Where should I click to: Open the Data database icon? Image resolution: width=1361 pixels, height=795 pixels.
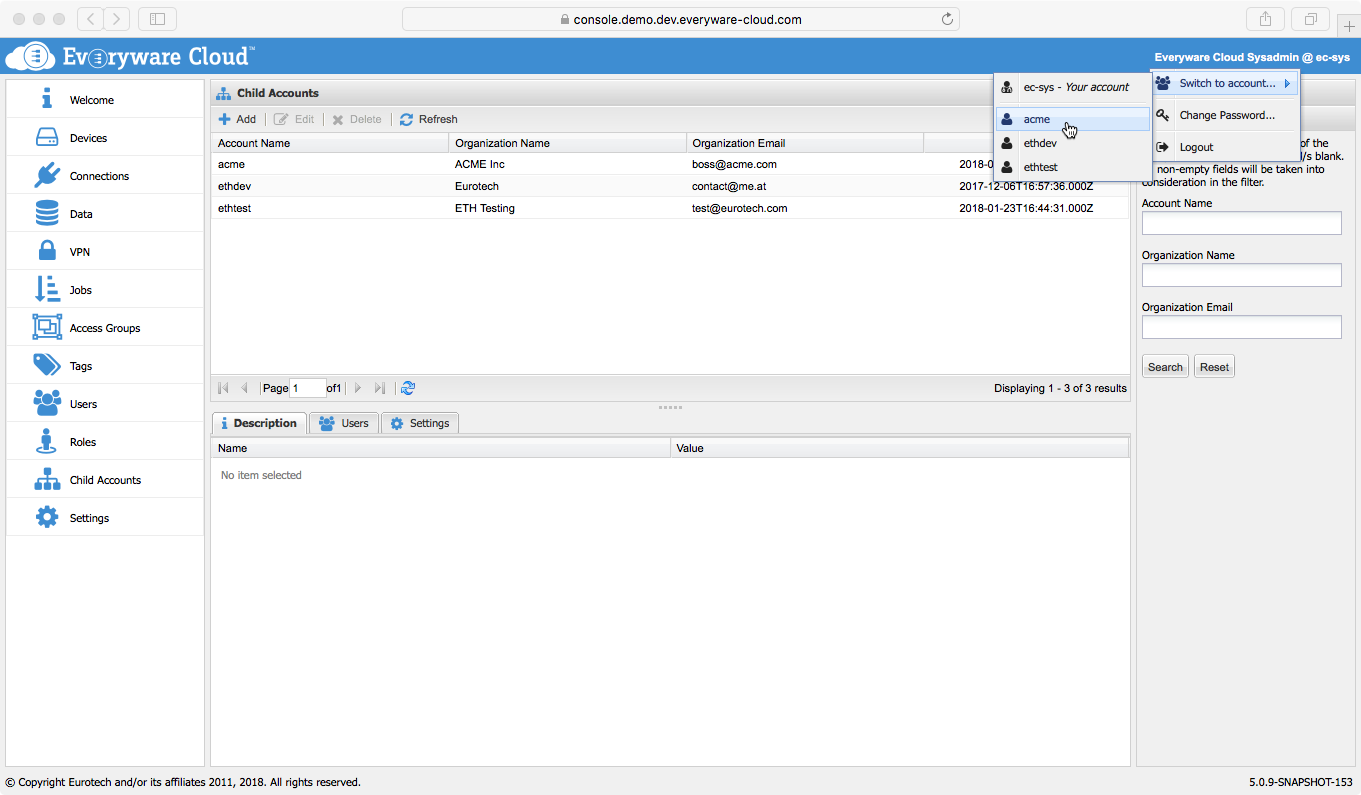tap(47, 213)
